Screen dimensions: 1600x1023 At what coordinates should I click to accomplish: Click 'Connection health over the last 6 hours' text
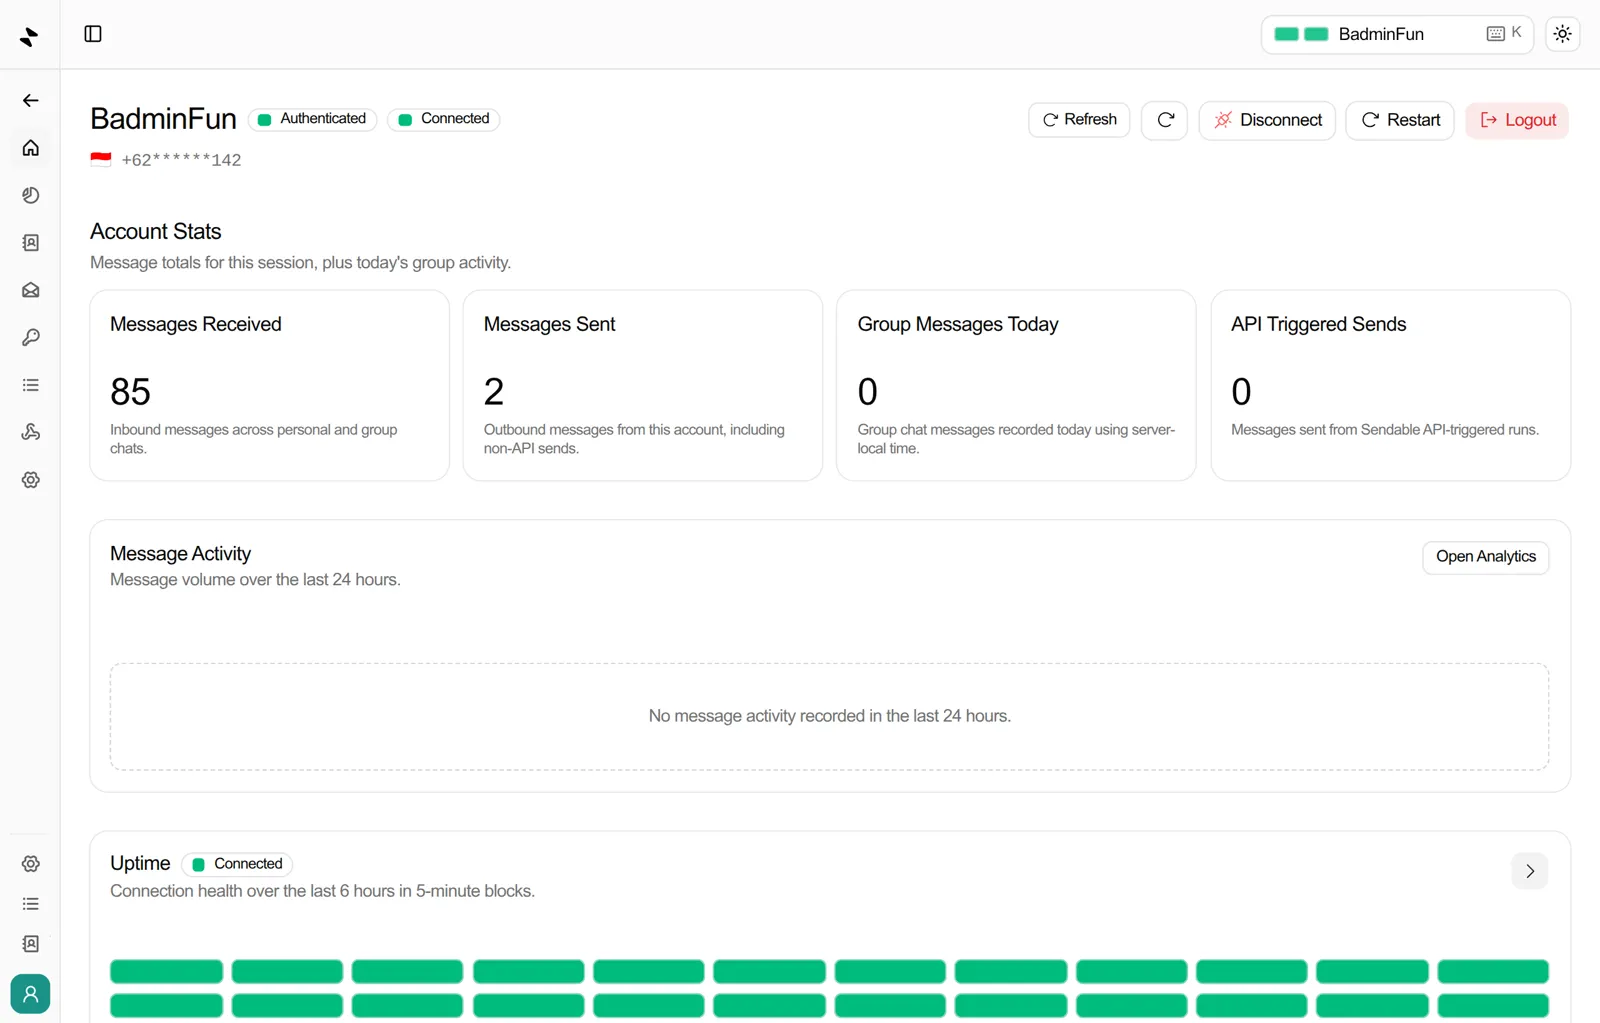coord(322,891)
